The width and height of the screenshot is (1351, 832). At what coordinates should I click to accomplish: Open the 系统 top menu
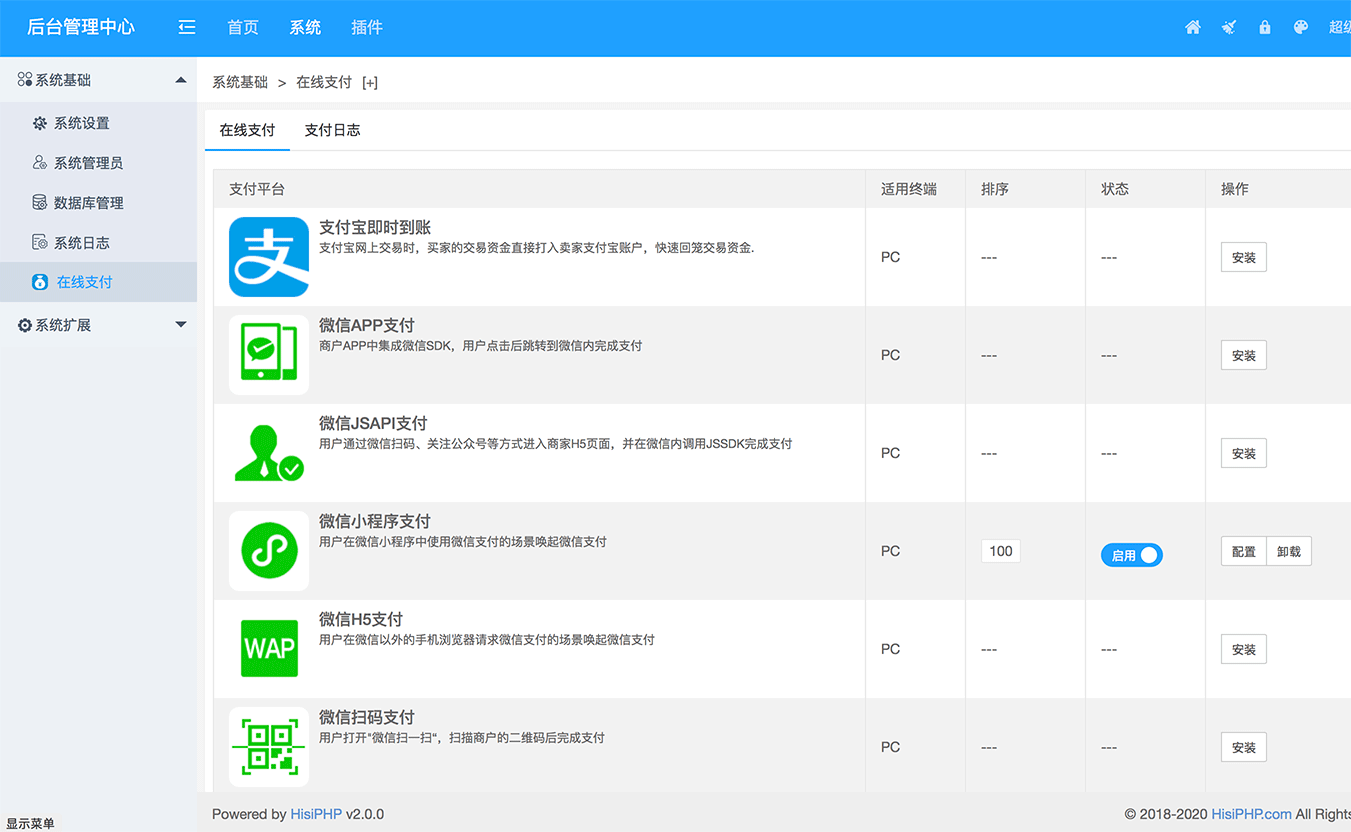pos(305,28)
